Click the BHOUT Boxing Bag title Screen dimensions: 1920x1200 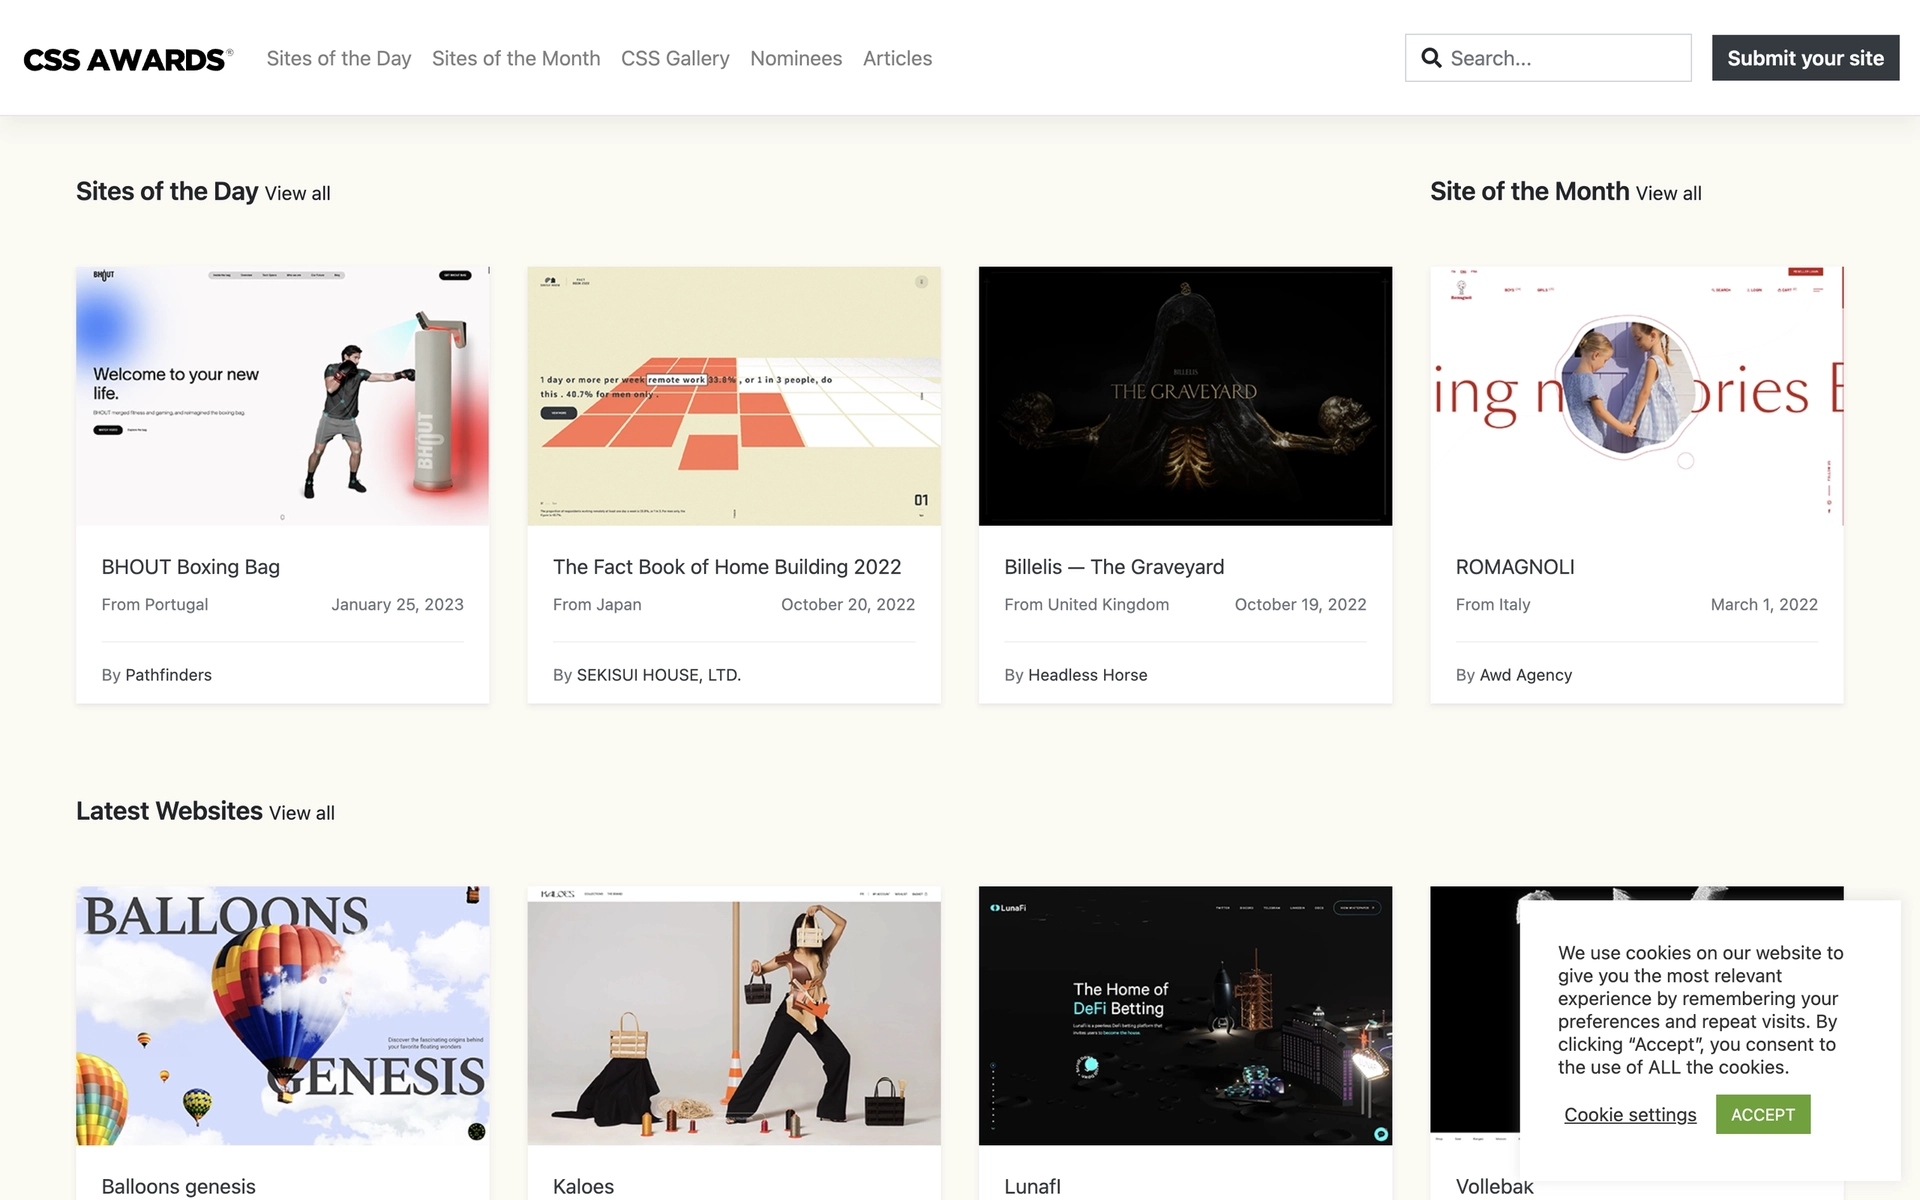(191, 567)
